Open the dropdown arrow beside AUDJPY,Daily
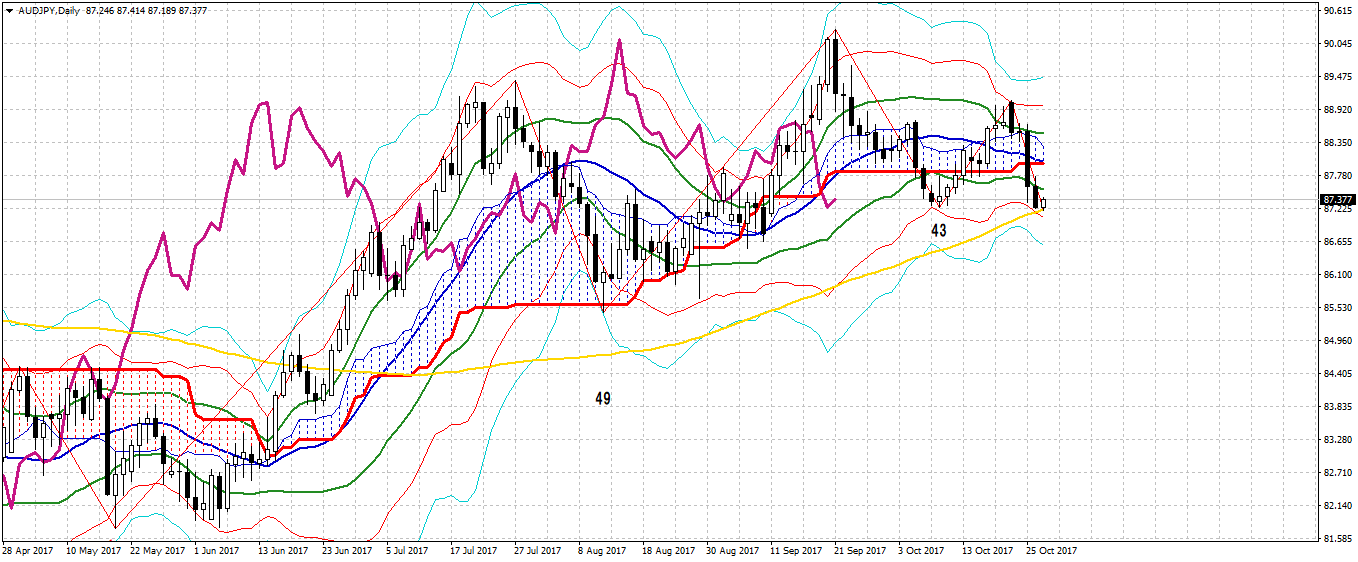The image size is (1358, 562). (9, 9)
